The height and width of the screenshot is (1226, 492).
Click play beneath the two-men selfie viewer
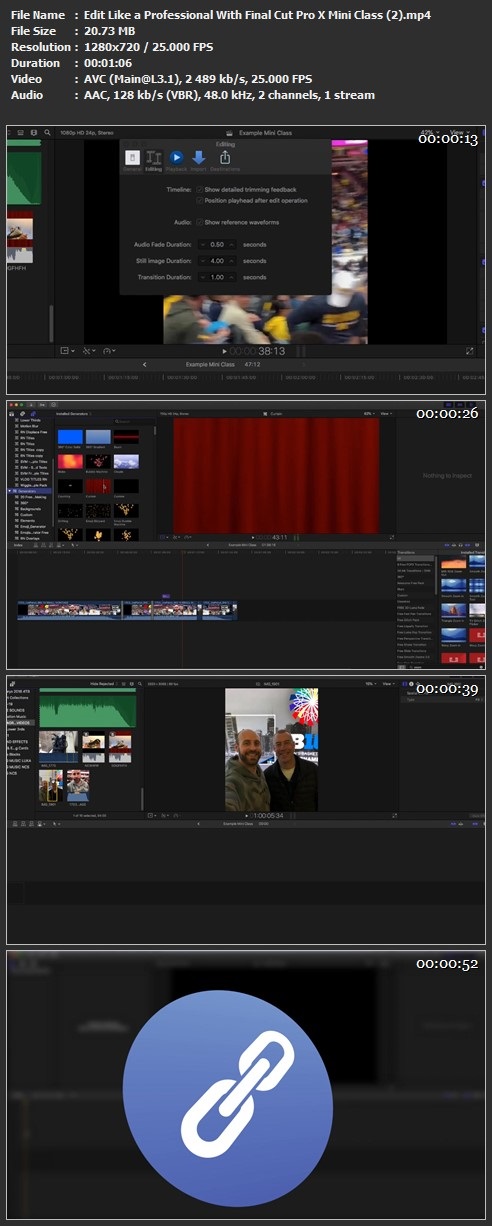tap(246, 815)
